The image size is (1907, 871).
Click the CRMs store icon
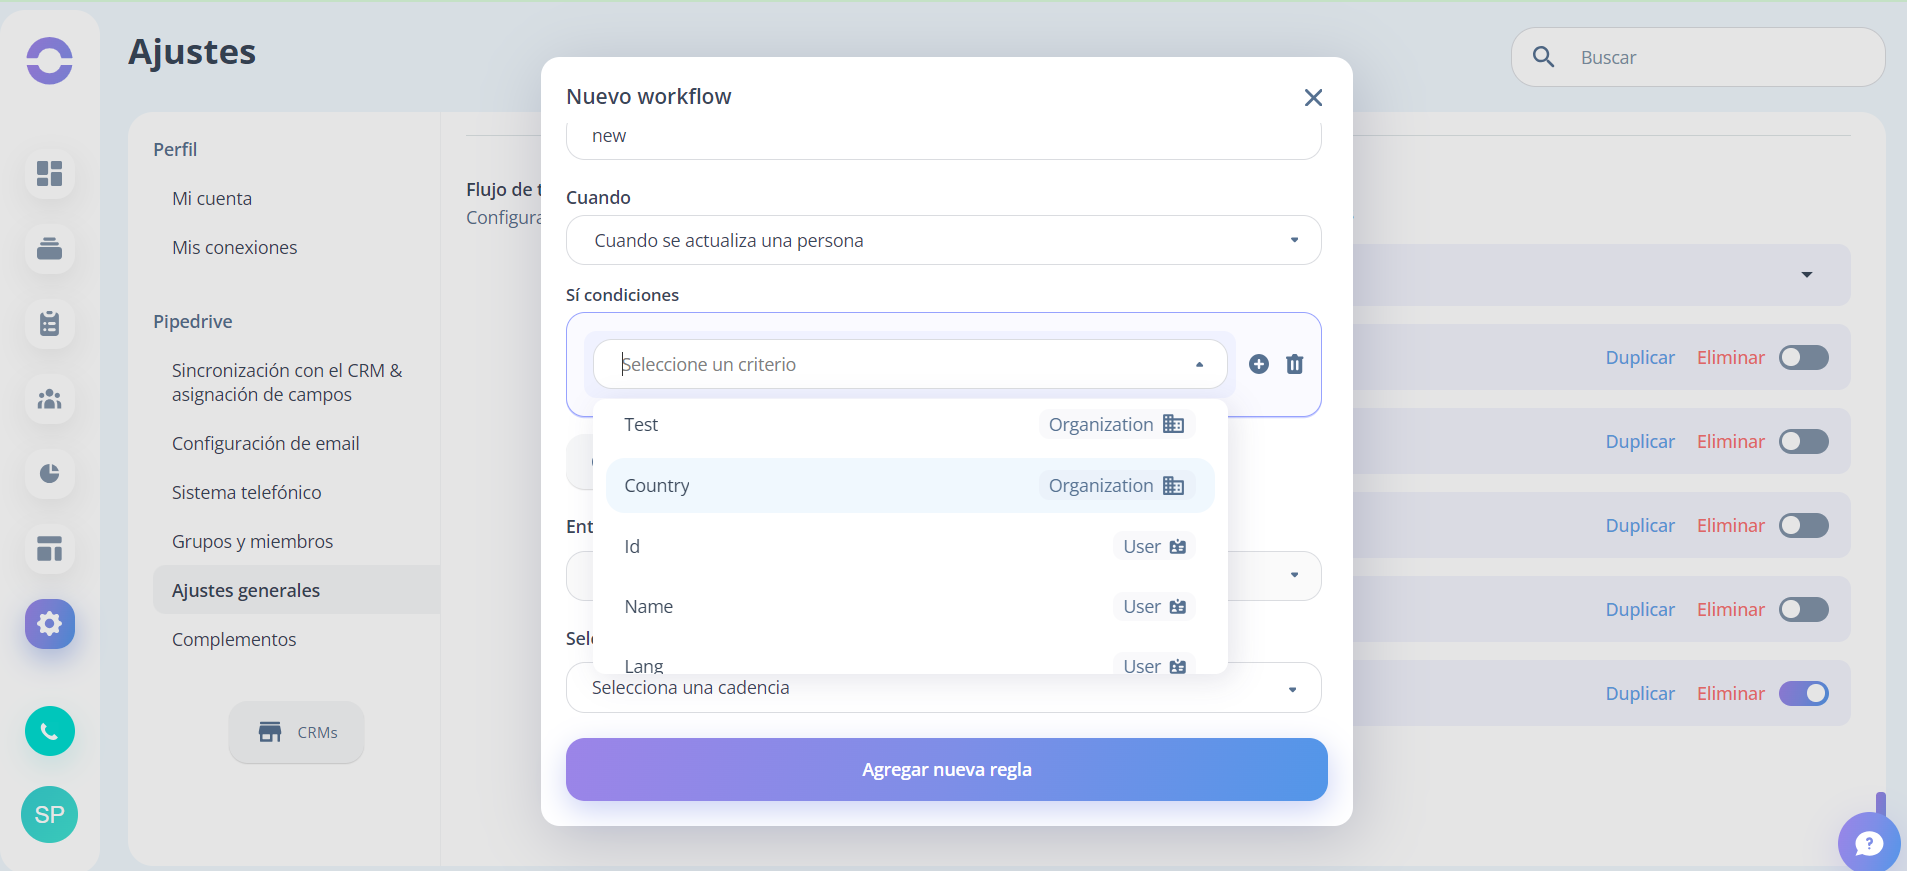click(270, 732)
